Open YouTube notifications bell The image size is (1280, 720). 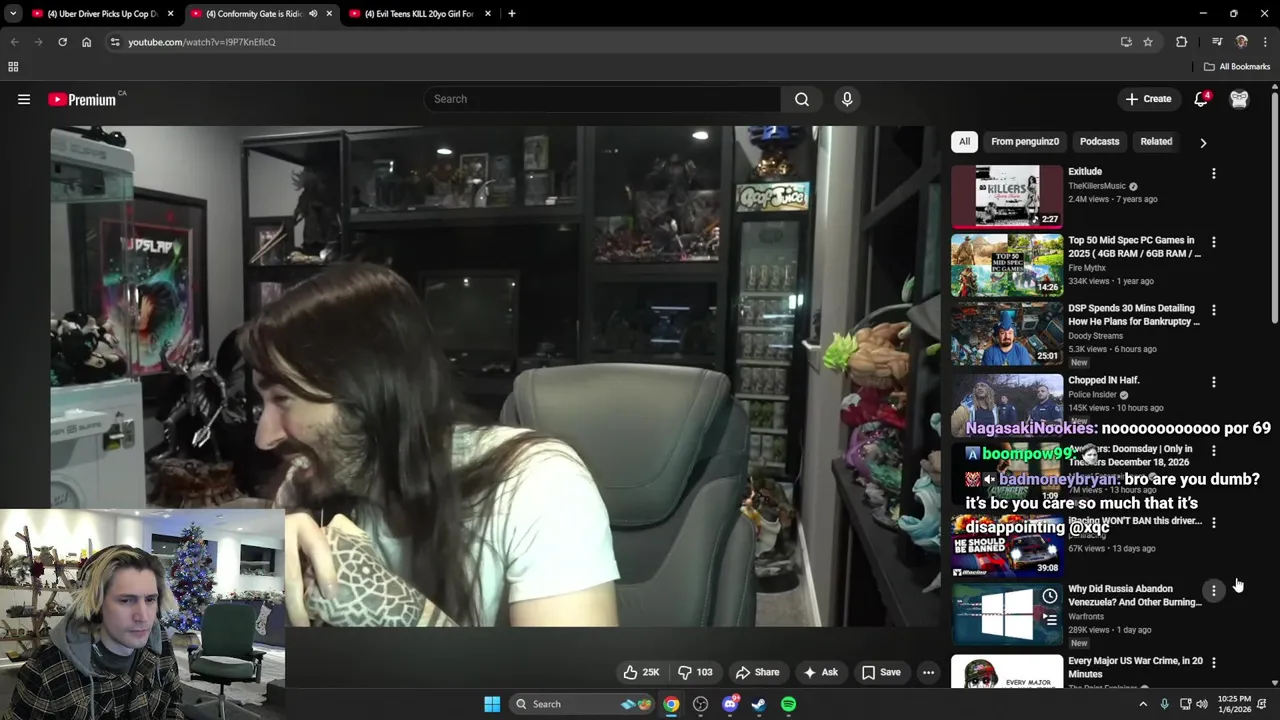(x=1201, y=99)
